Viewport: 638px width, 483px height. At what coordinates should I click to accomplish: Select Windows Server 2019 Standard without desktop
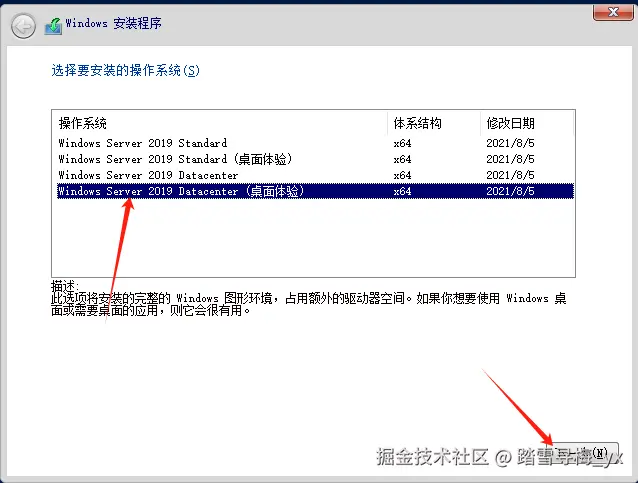tap(315, 143)
